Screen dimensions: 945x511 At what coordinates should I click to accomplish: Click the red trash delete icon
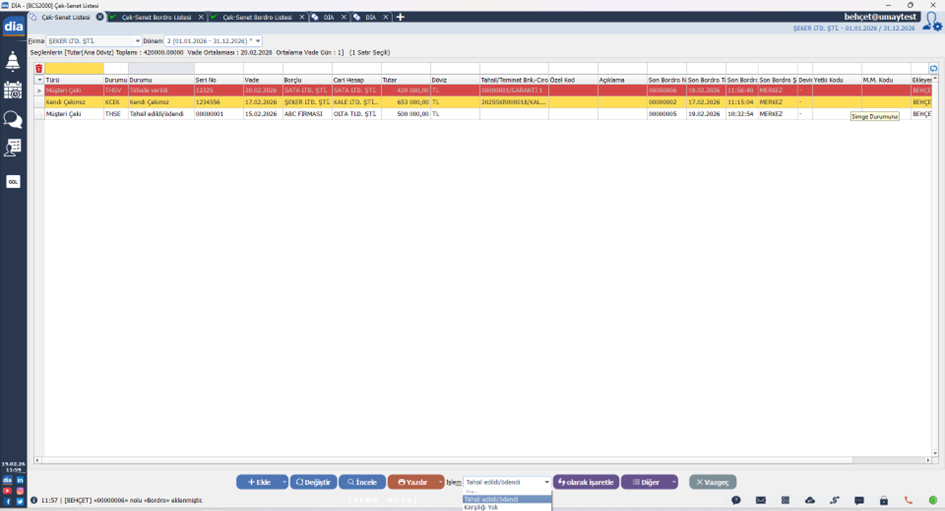point(39,69)
